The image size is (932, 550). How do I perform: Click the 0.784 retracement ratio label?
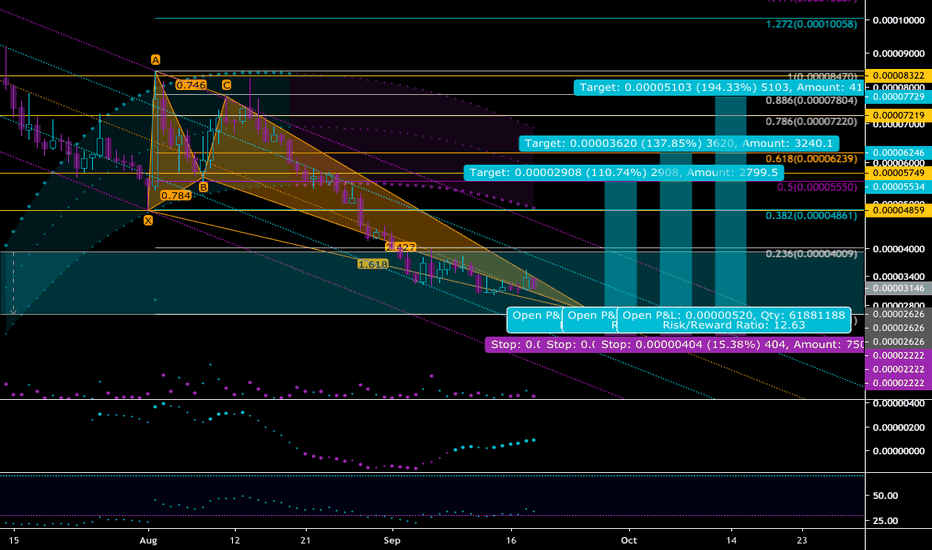coord(176,196)
